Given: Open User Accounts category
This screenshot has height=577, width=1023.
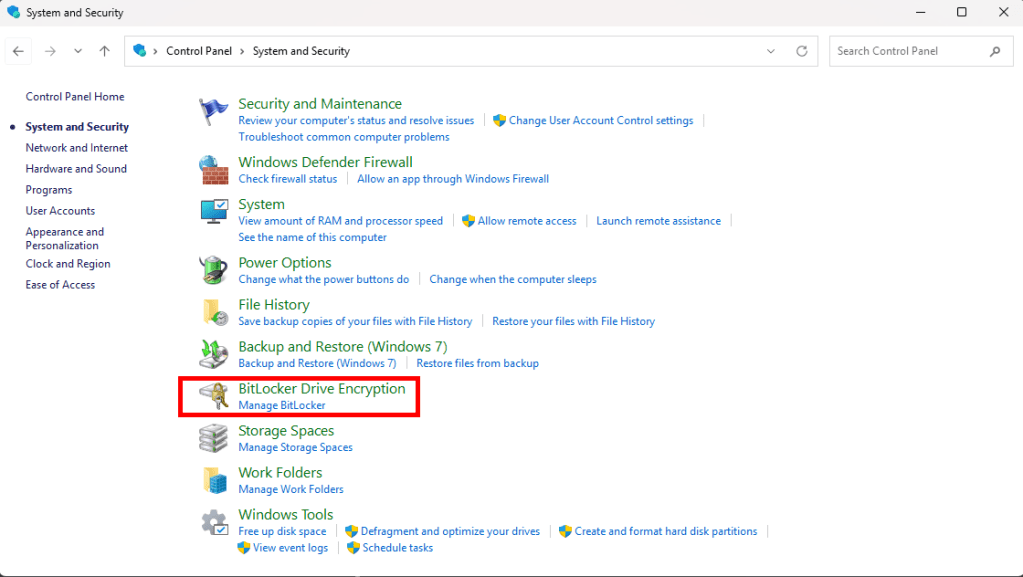Looking at the screenshot, I should point(60,211).
